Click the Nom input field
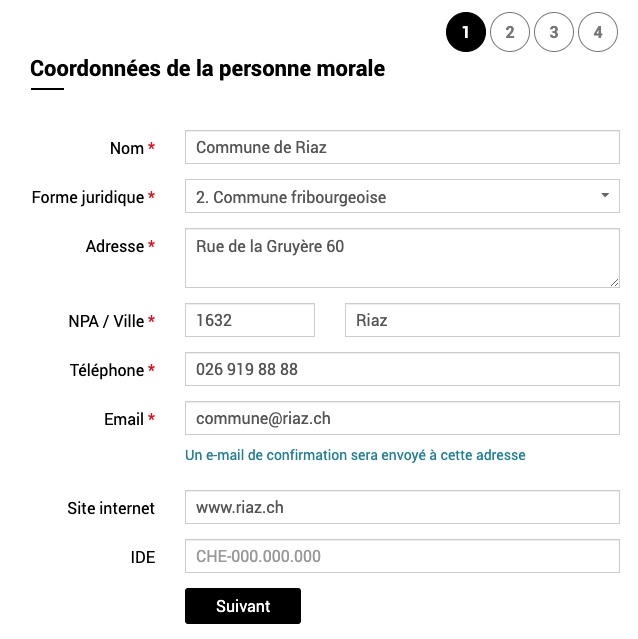Screen dimensions: 638x639 [x=402, y=148]
